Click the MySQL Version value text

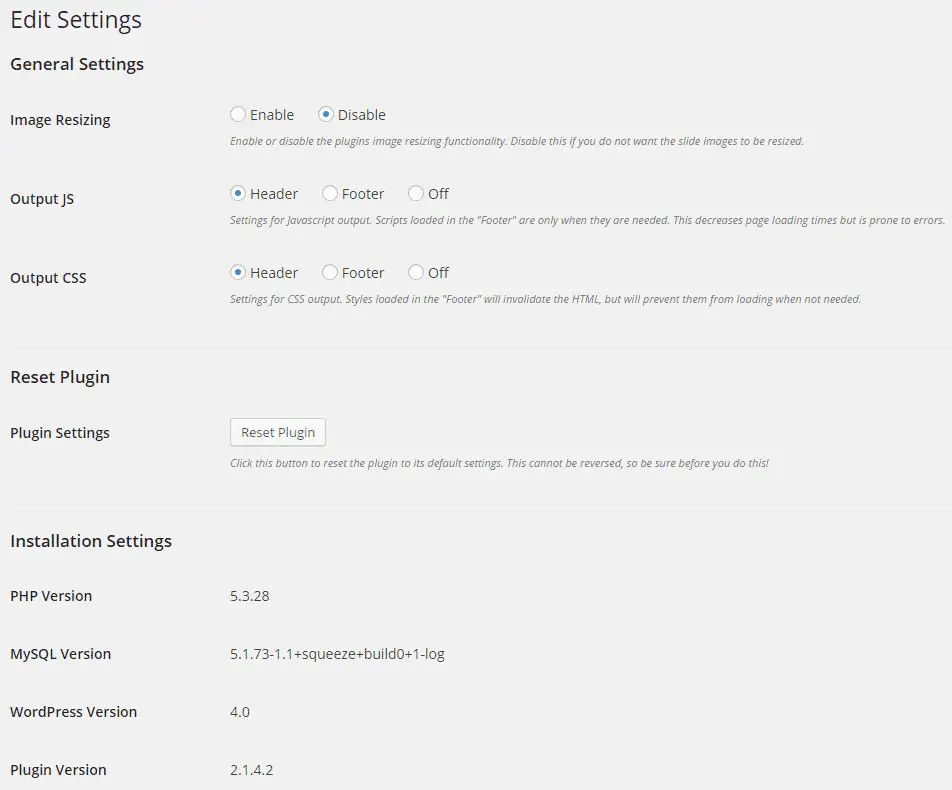(337, 654)
